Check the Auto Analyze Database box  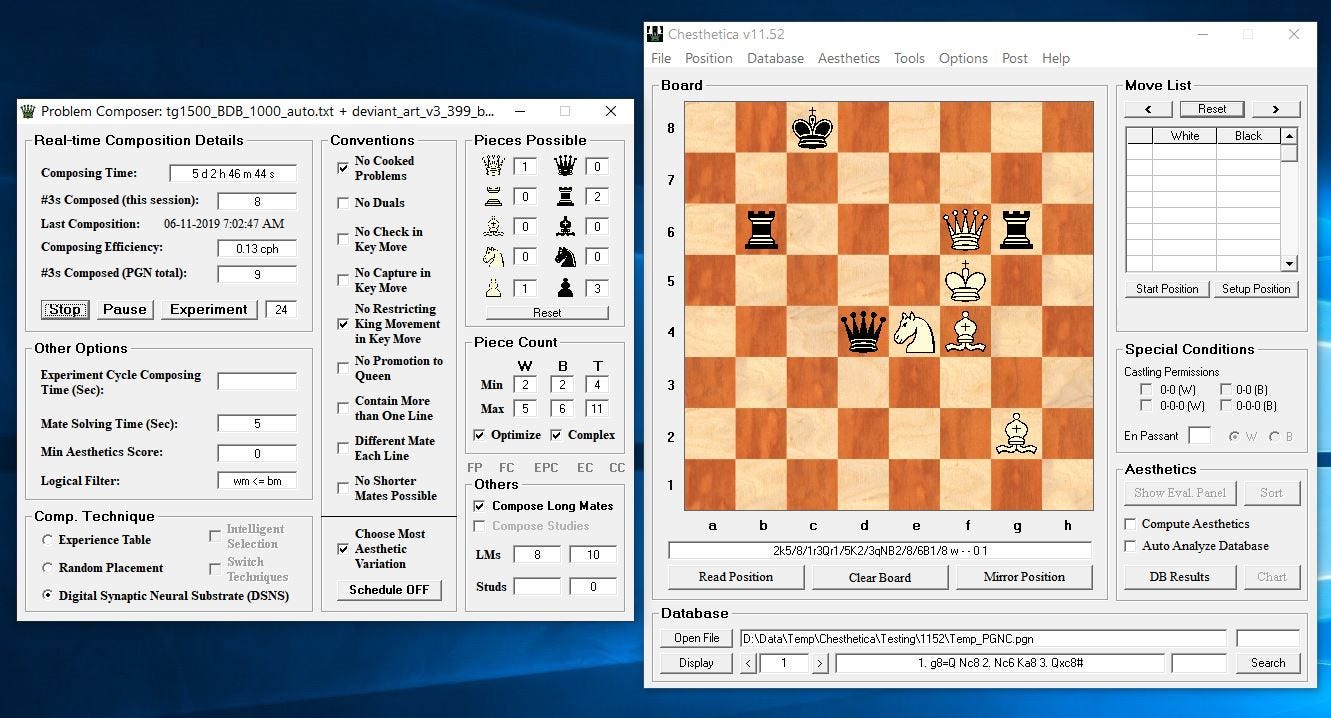coord(1130,546)
